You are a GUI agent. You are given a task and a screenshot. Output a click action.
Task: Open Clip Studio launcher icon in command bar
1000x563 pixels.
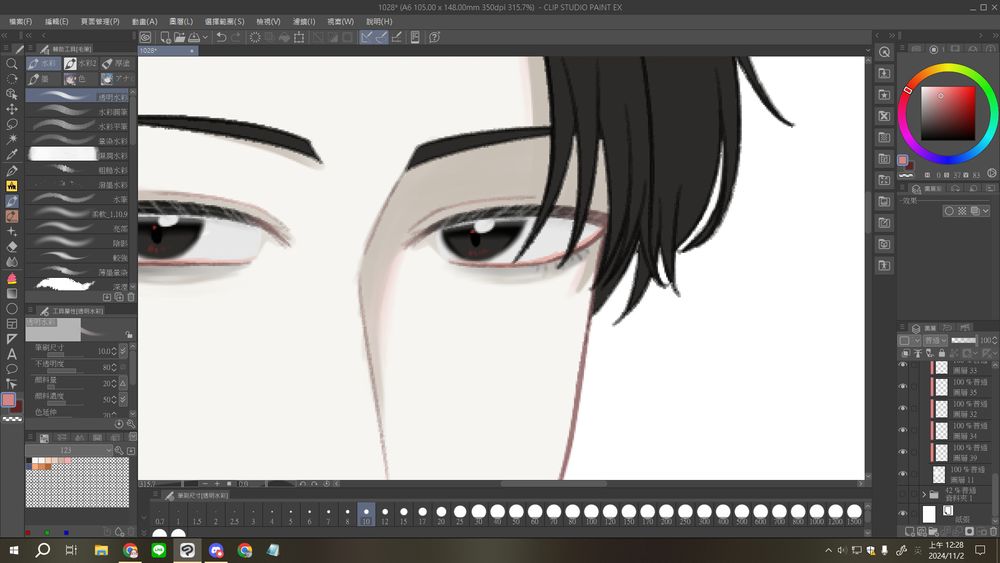click(145, 37)
